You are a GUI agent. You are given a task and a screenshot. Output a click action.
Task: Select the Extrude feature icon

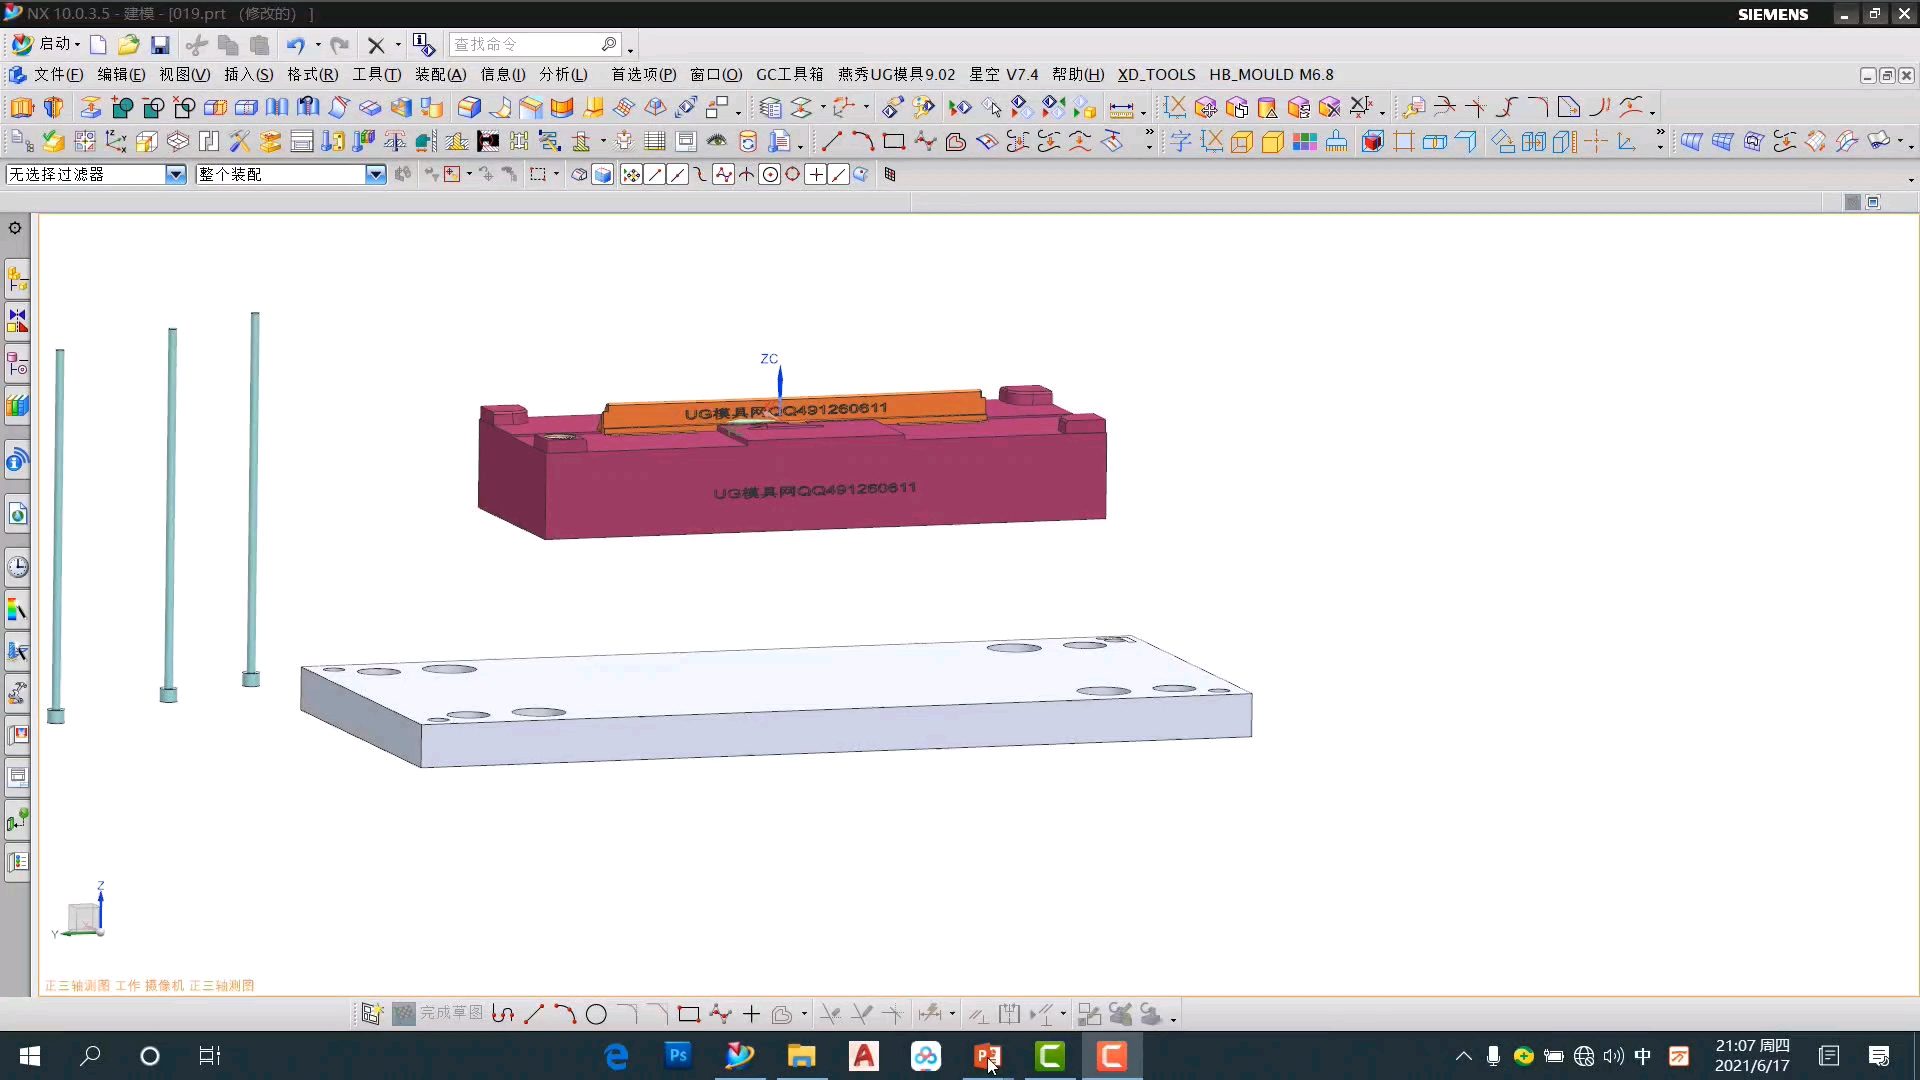point(22,107)
